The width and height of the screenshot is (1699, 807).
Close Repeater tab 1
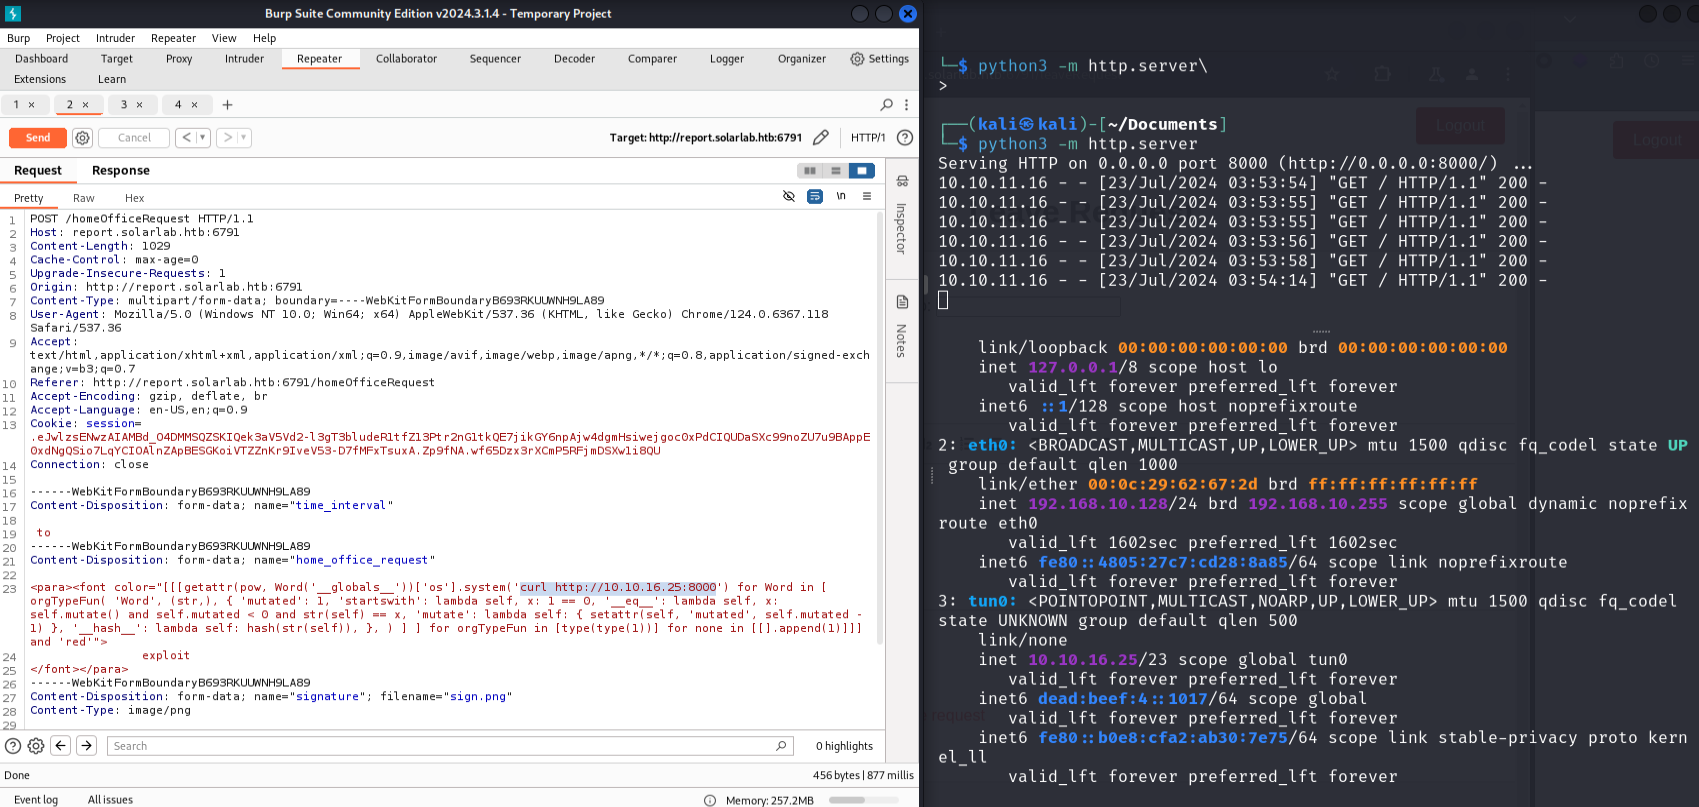pyautogui.click(x=31, y=105)
